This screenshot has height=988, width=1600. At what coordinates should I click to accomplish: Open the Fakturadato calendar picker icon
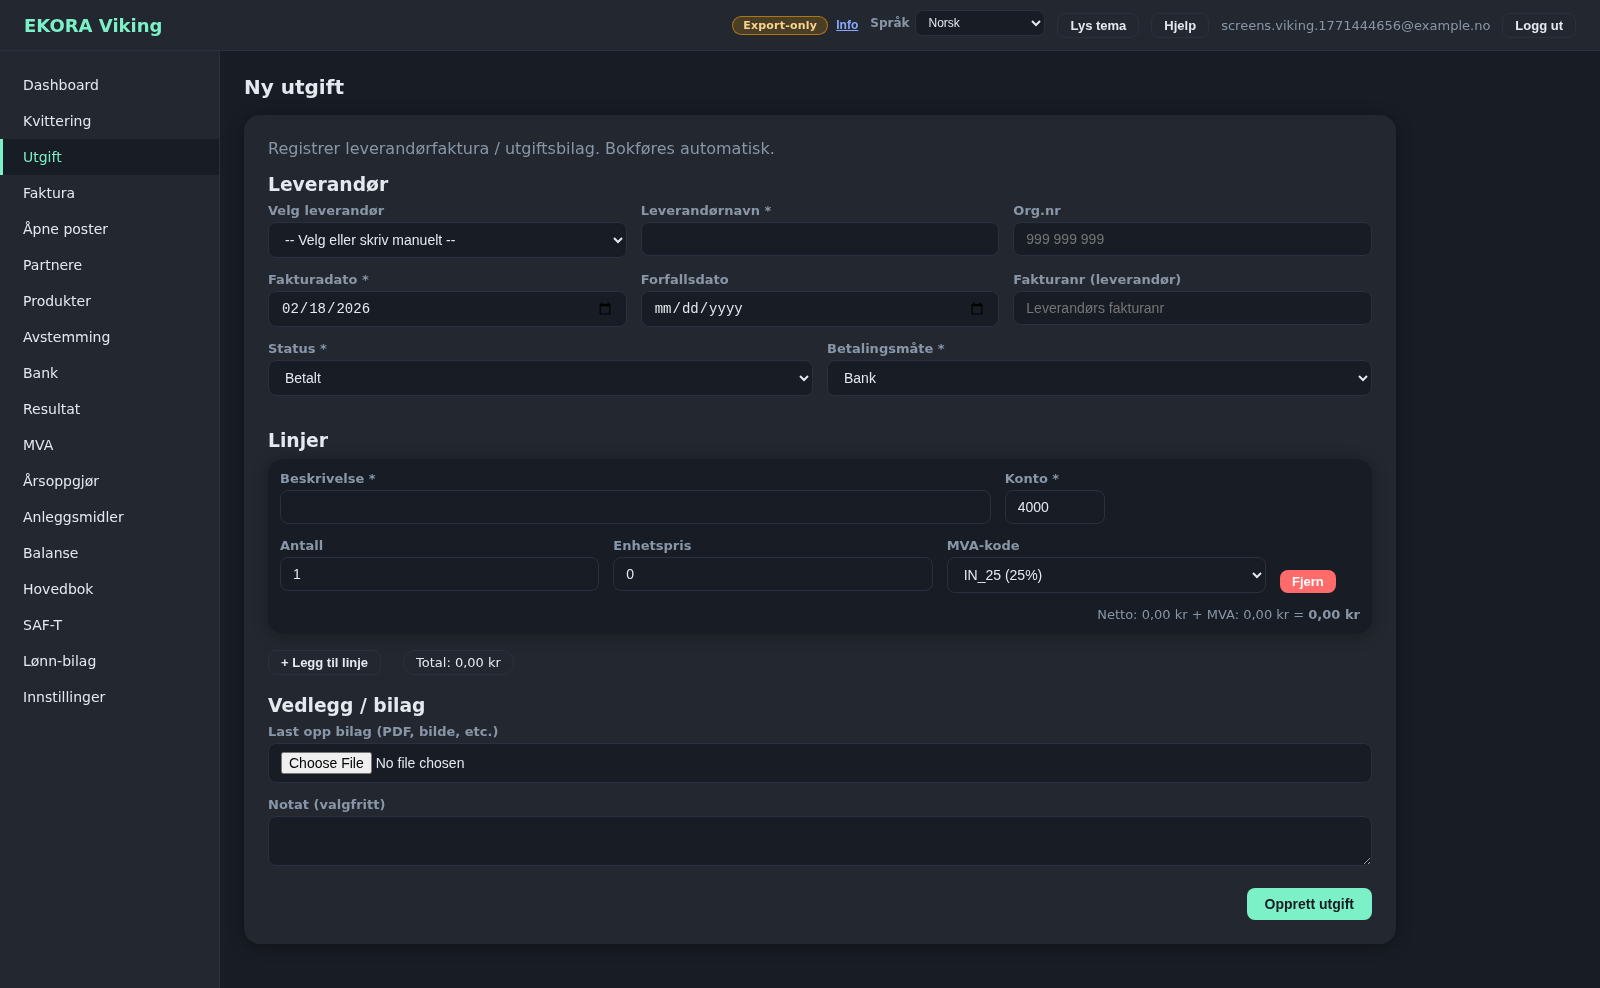[x=605, y=309]
